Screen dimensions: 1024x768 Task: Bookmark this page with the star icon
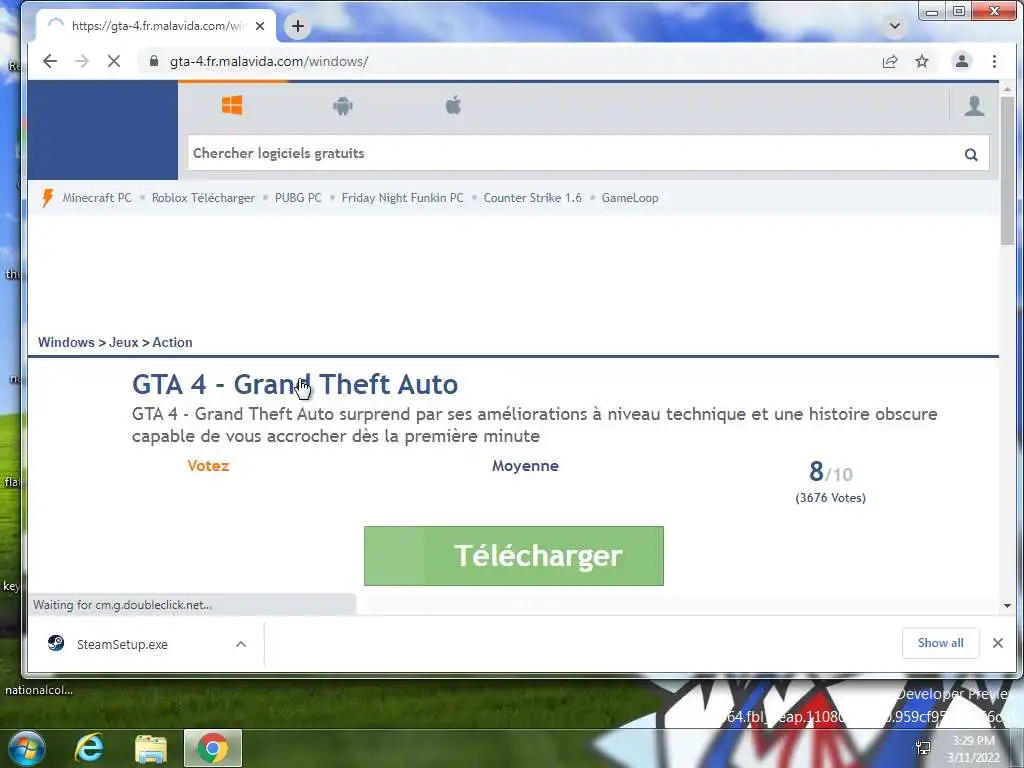click(921, 61)
